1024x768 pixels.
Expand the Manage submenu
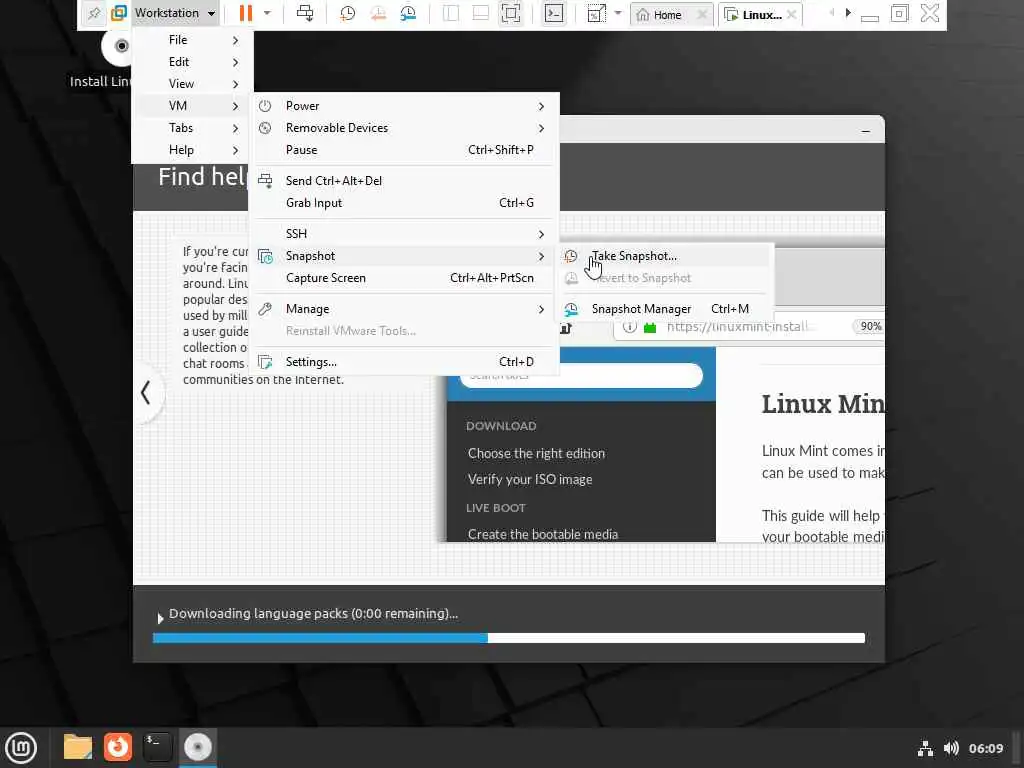(x=404, y=309)
